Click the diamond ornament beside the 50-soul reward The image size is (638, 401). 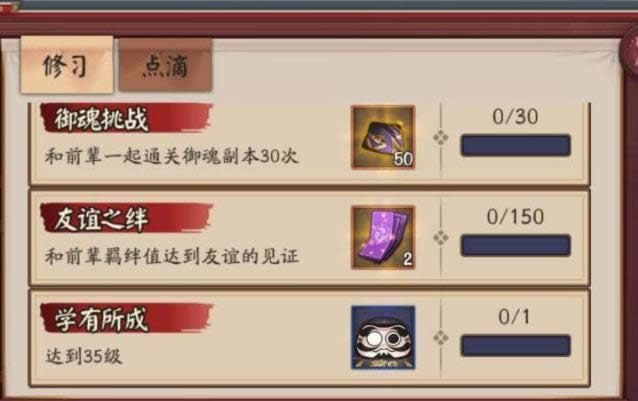click(x=441, y=138)
